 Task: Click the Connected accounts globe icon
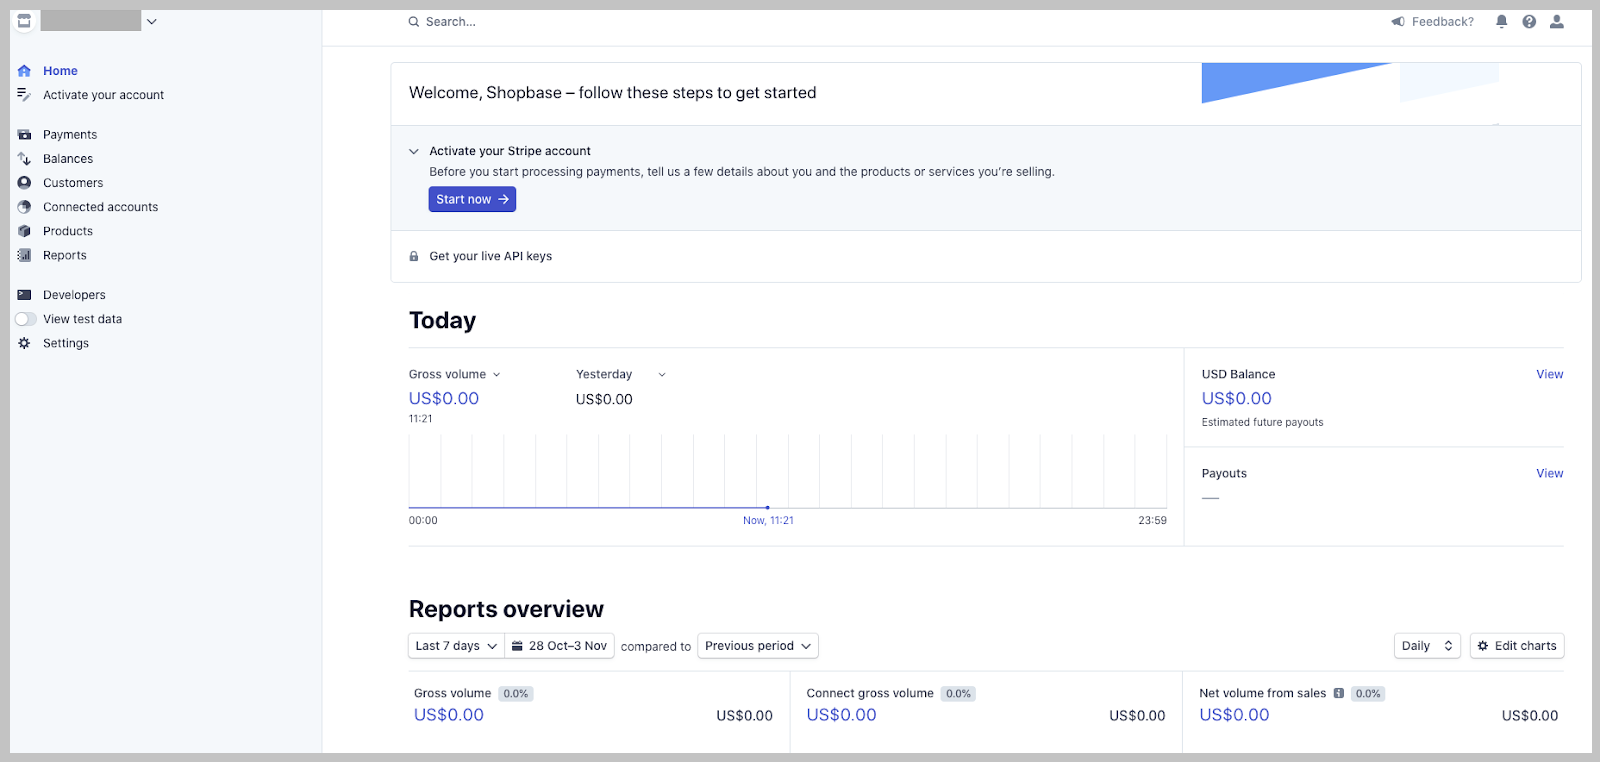(x=24, y=207)
